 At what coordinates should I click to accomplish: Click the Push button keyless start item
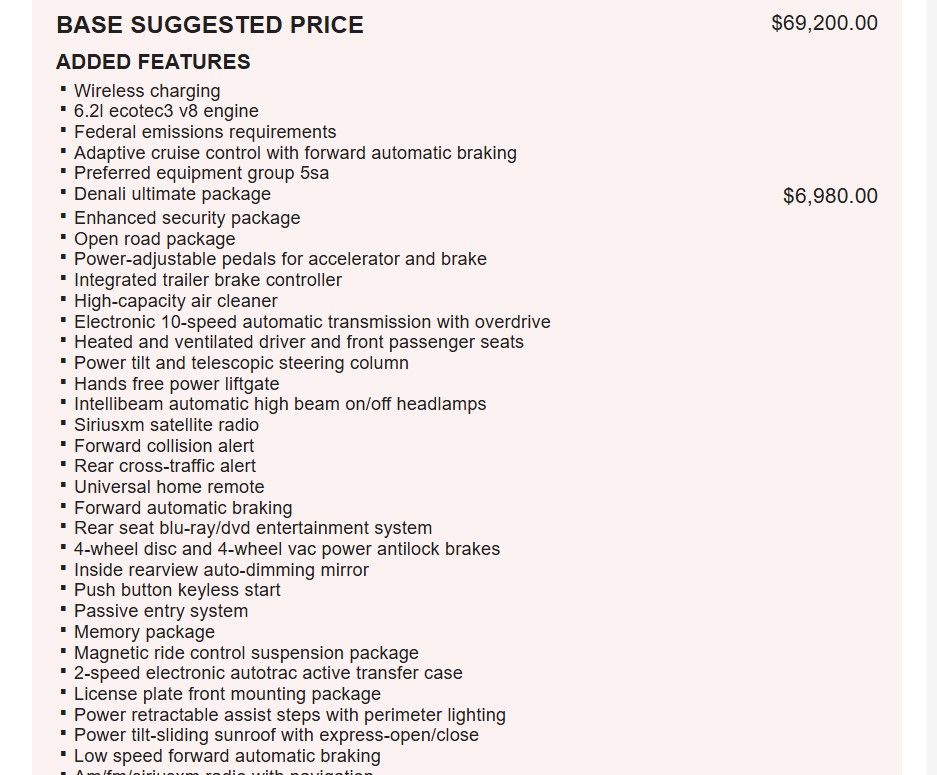pyautogui.click(x=177, y=590)
